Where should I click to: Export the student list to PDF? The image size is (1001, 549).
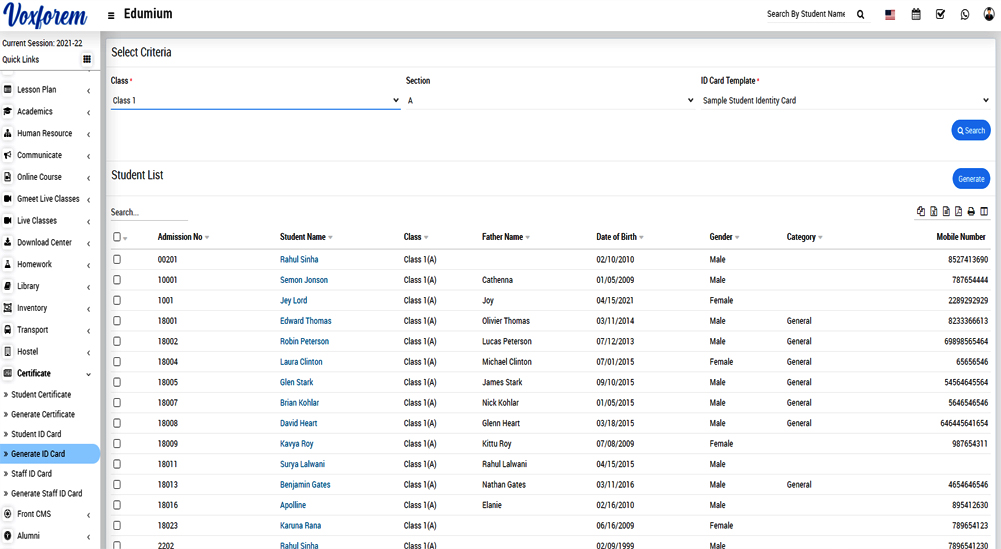tap(958, 212)
